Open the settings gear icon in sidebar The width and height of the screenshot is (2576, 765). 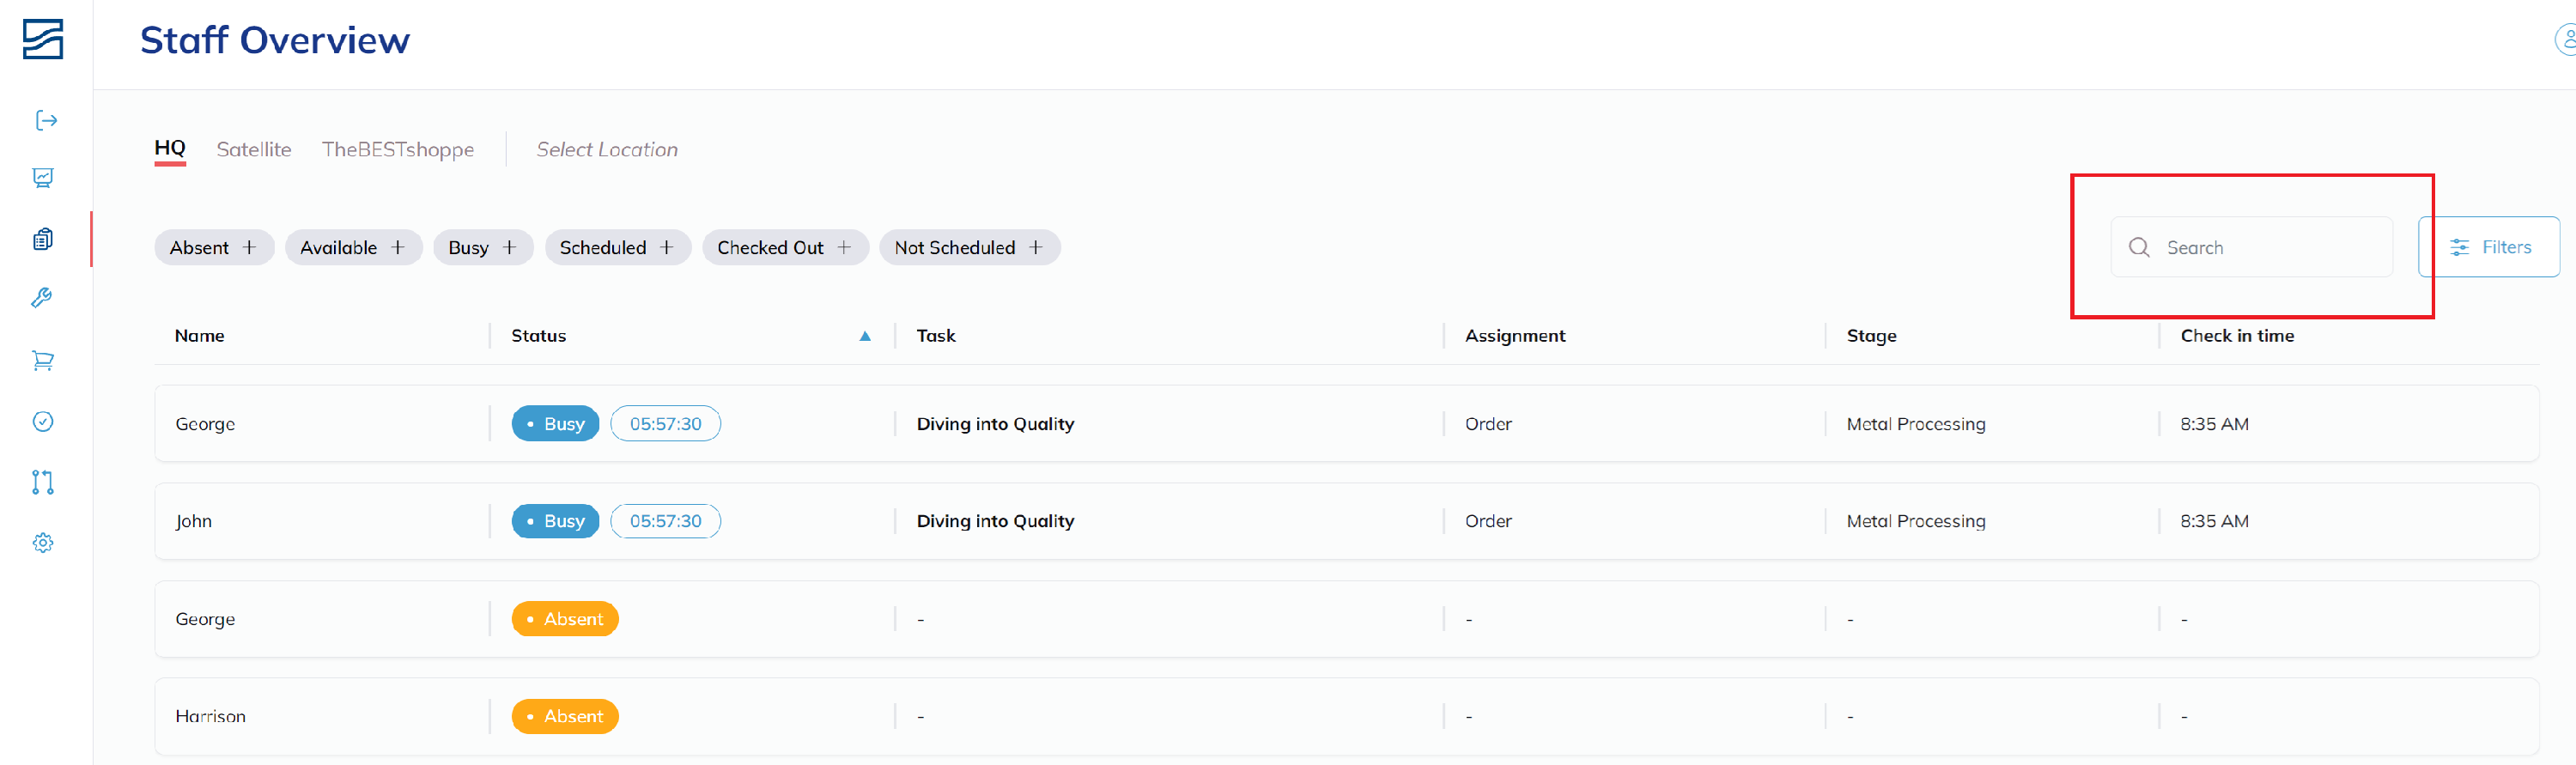click(x=43, y=543)
